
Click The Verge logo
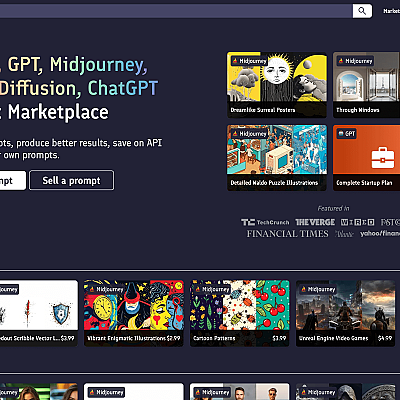[x=315, y=222]
